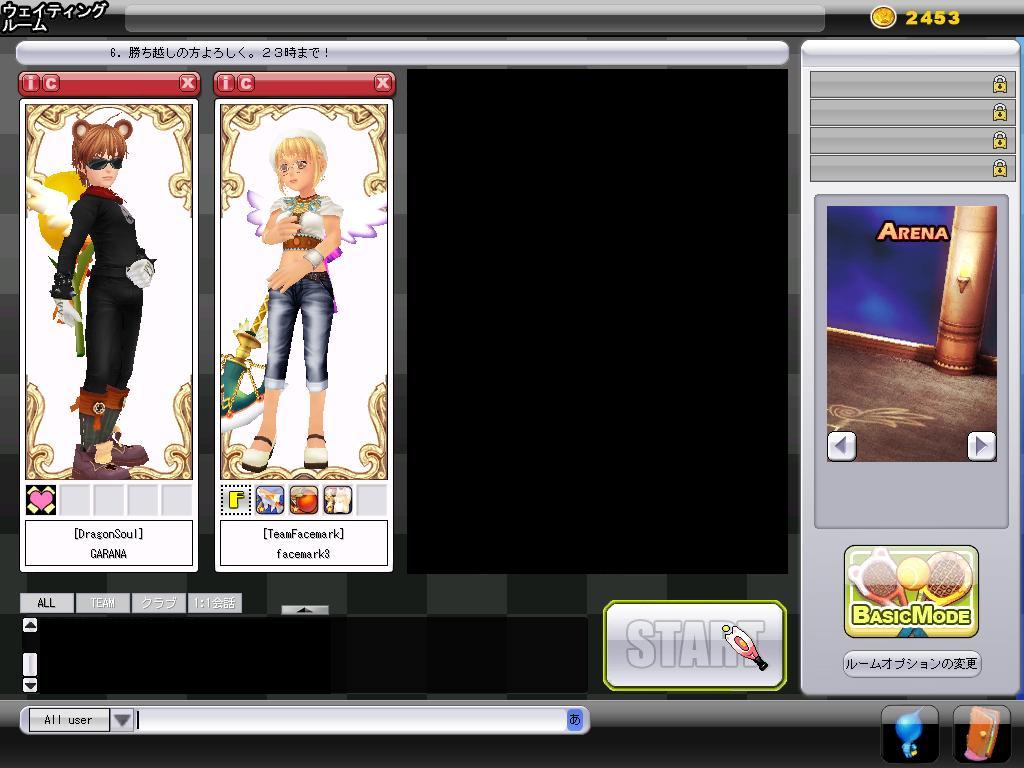Expand the chat panel with the up arrow tab

pos(305,609)
